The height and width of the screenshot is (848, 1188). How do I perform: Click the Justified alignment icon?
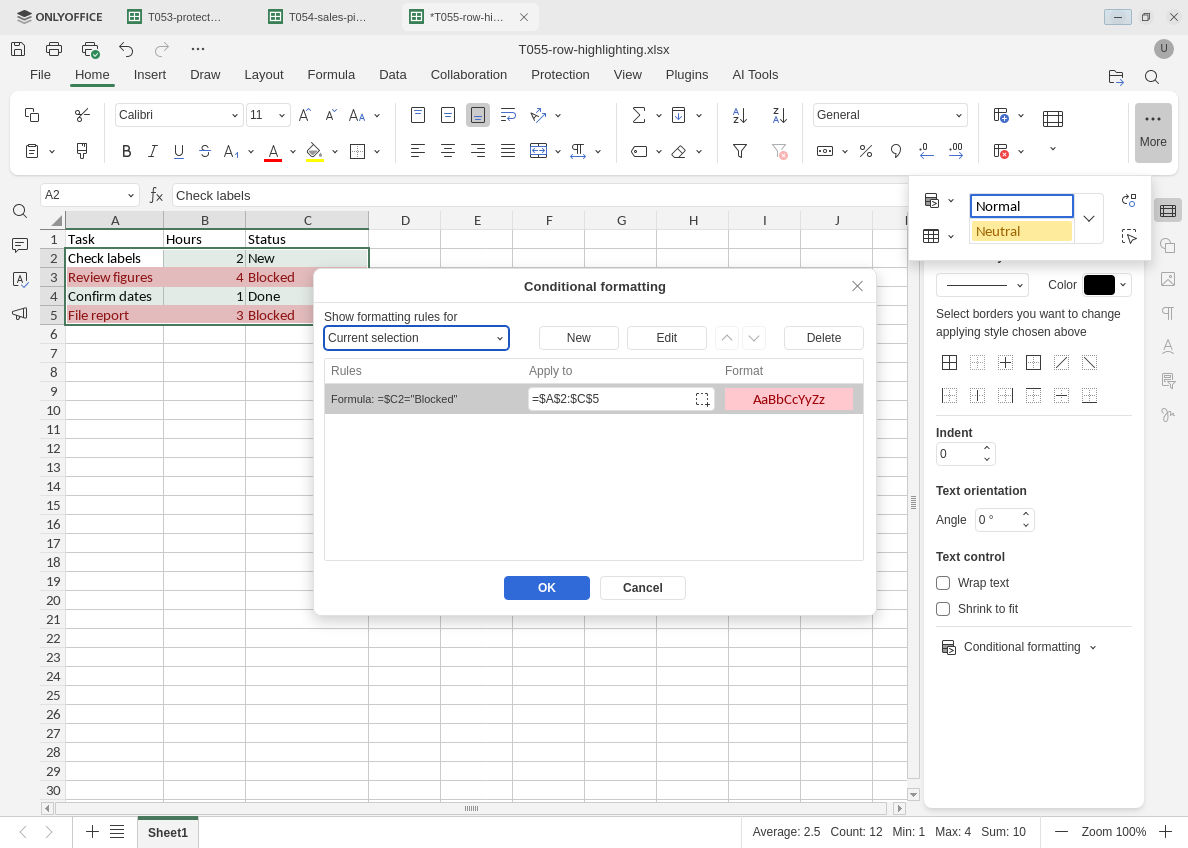(x=508, y=151)
